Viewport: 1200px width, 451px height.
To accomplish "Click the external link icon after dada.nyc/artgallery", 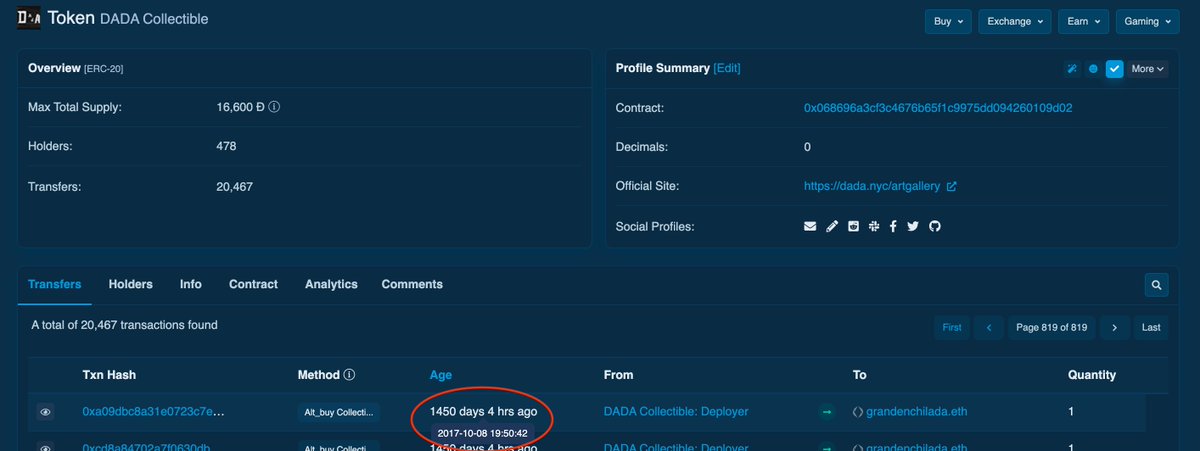I will 951,187.
